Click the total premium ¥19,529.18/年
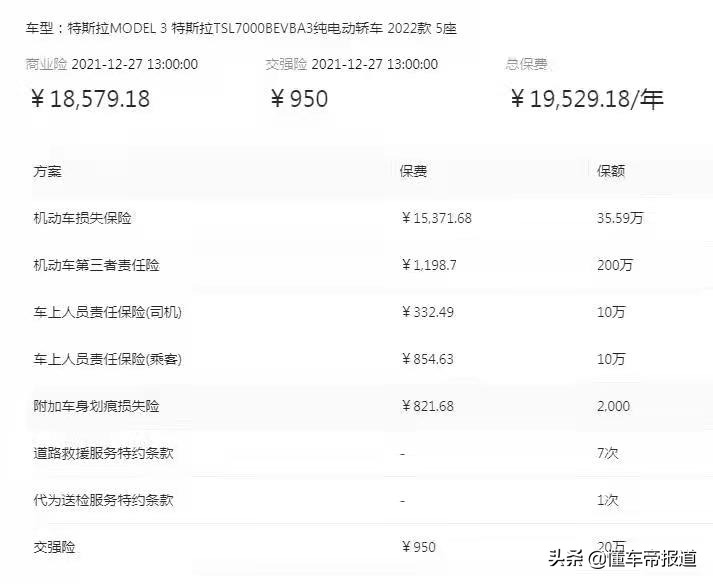Image resolution: width=713 pixels, height=584 pixels. 587,99
